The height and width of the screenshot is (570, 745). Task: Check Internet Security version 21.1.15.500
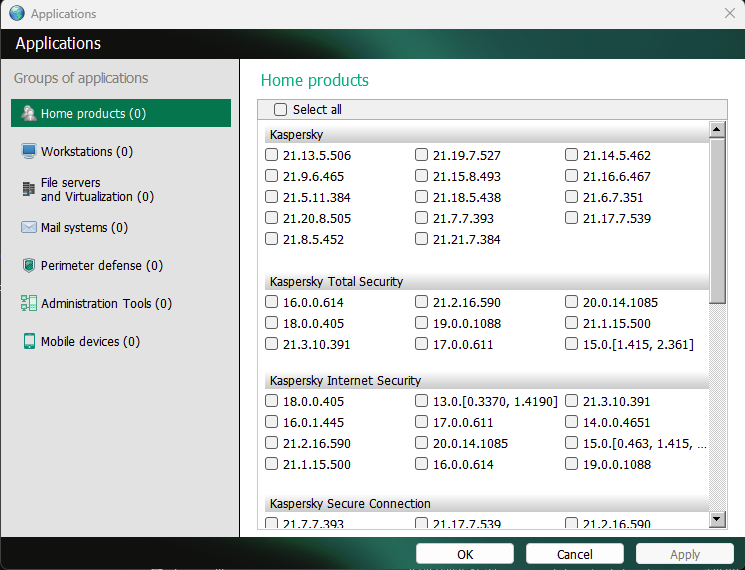271,463
